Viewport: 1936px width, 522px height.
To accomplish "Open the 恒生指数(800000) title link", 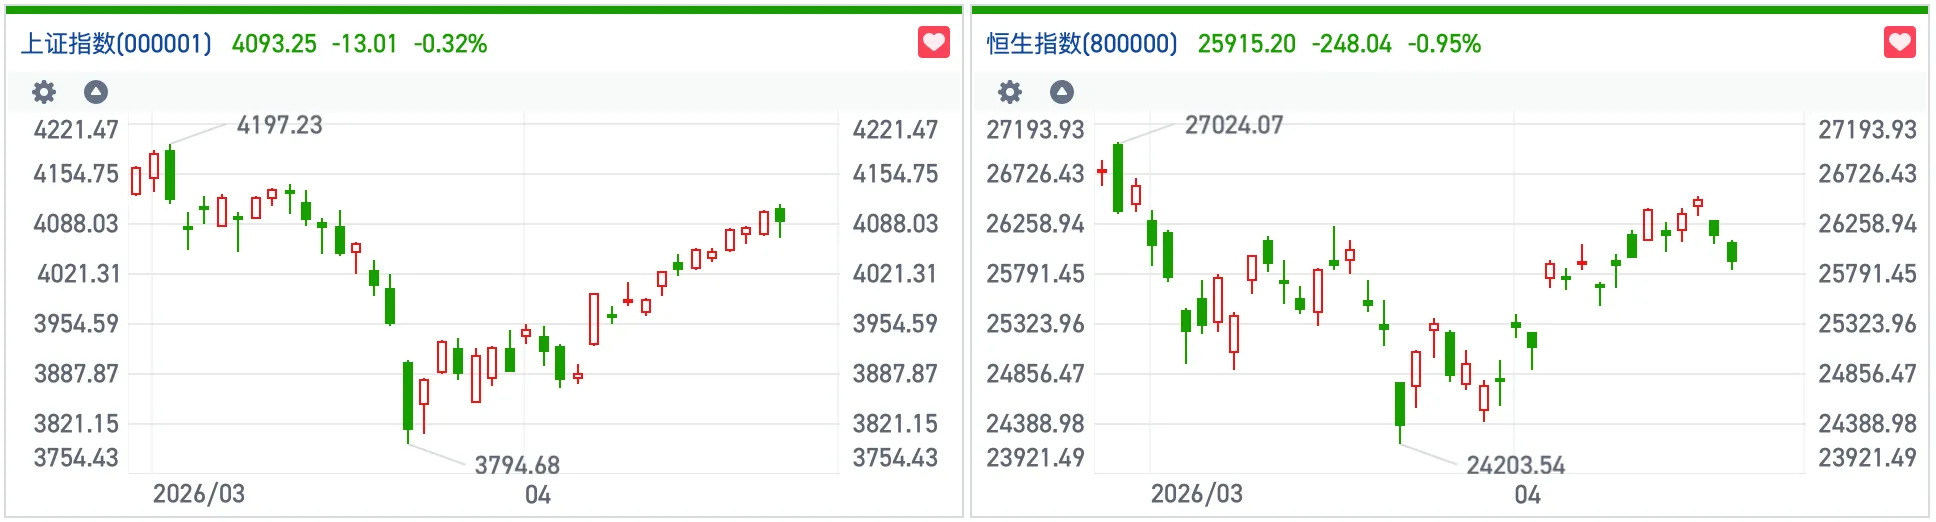I will (1082, 44).
